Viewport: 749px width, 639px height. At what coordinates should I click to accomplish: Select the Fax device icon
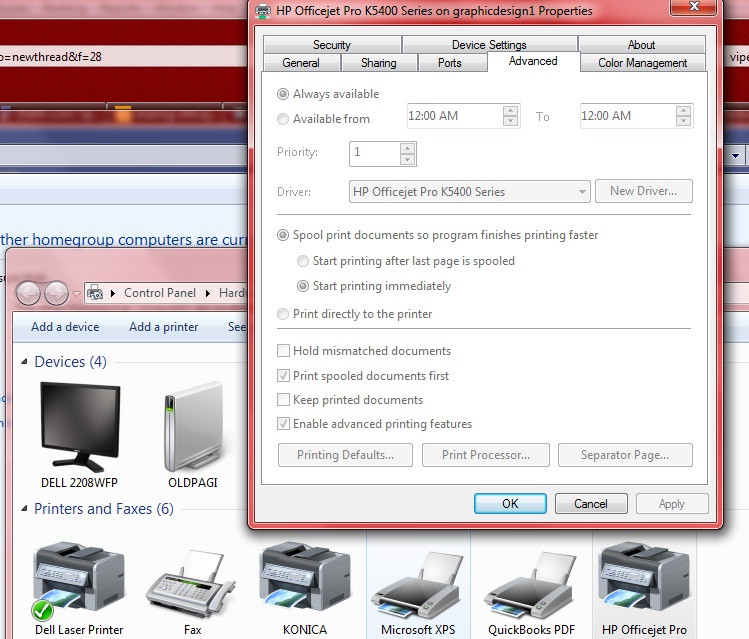click(192, 583)
